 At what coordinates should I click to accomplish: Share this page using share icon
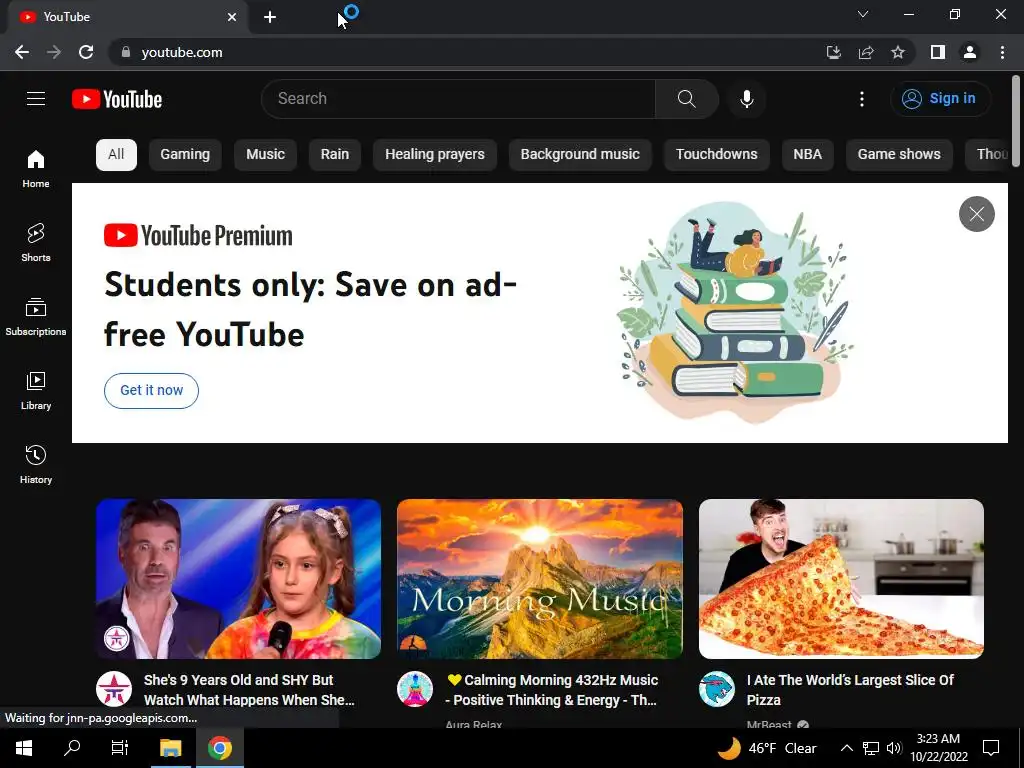coord(866,52)
